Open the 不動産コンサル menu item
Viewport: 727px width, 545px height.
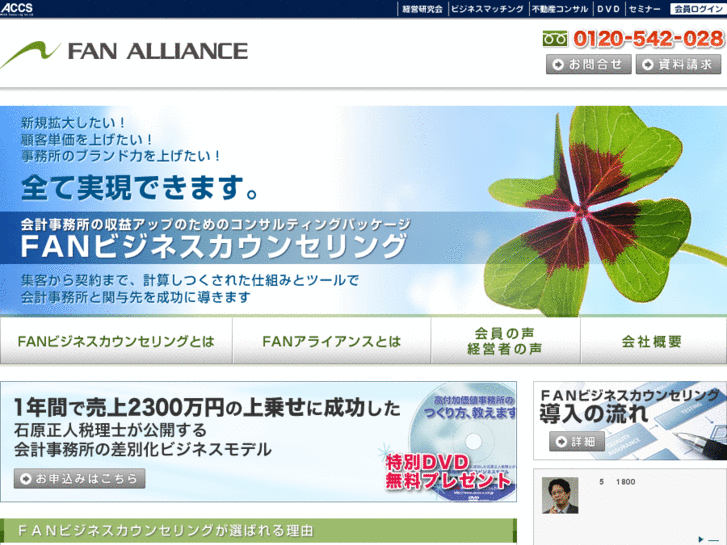point(560,9)
